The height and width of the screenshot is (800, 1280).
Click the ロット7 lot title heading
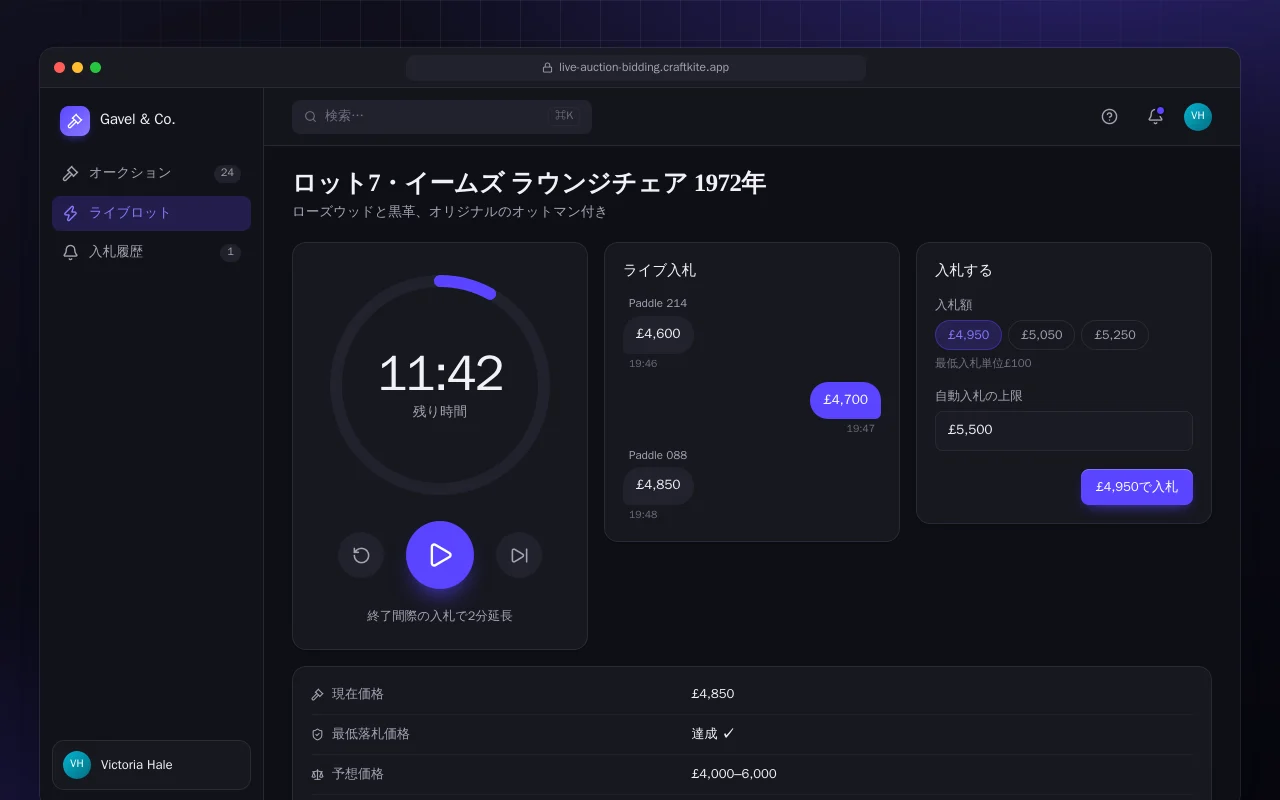529,183
